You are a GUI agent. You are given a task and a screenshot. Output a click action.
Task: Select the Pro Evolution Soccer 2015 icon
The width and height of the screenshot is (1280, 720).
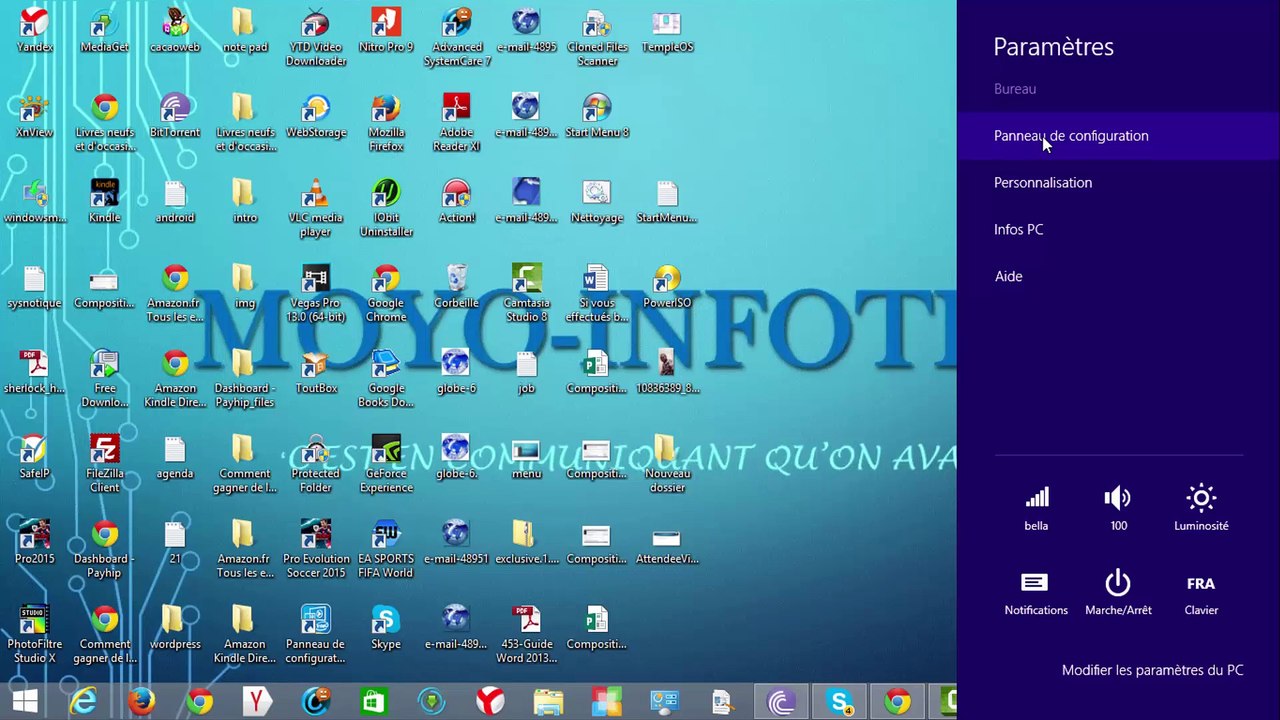[x=315, y=549]
